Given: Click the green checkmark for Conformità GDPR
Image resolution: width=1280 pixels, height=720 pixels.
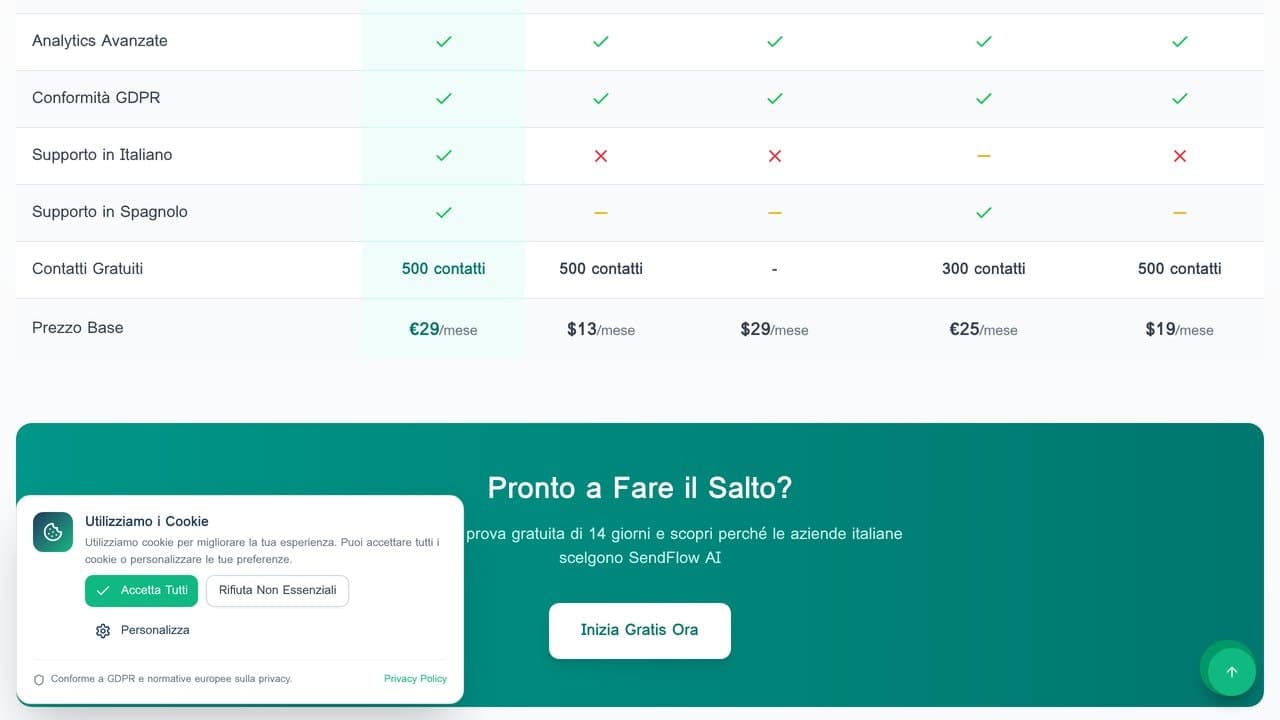Looking at the screenshot, I should [x=442, y=98].
